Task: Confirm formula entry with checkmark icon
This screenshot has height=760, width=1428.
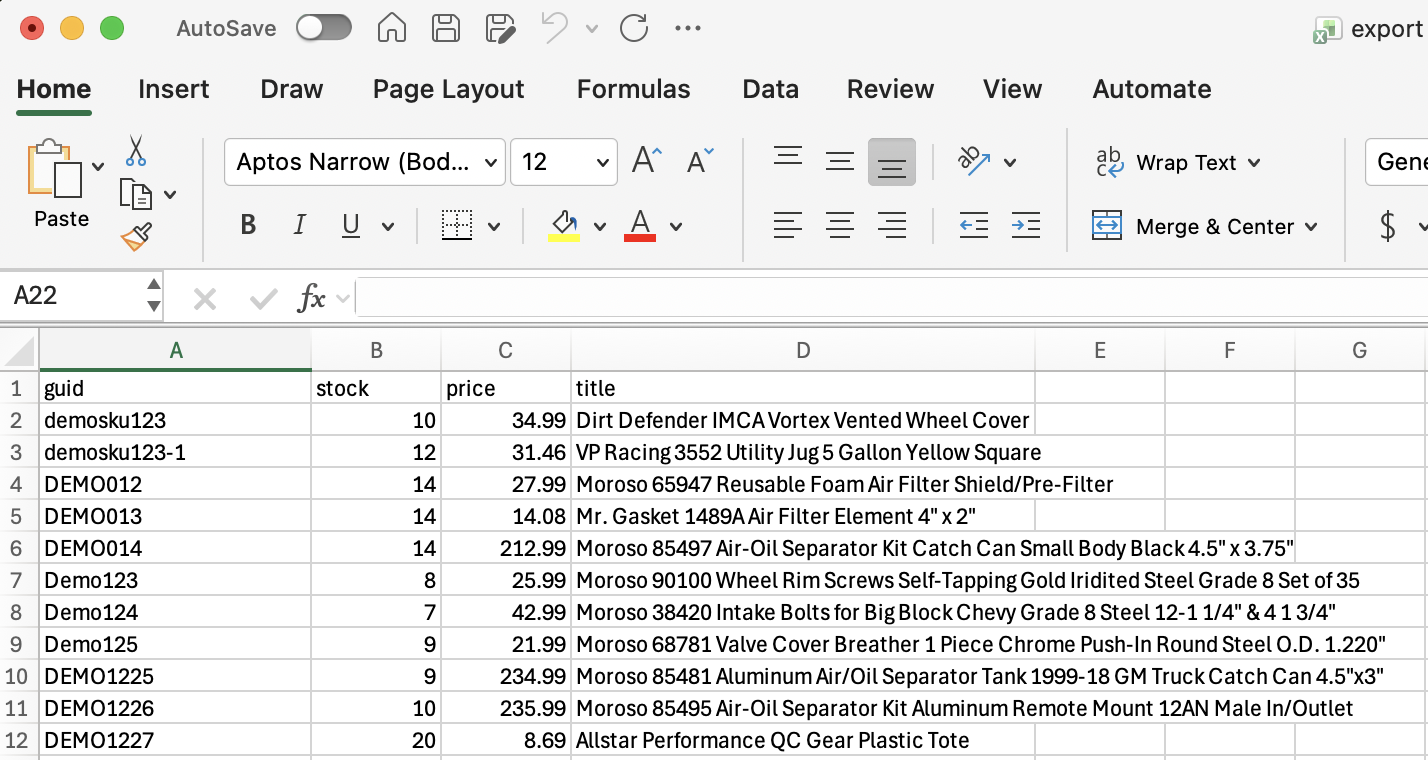Action: pos(264,298)
